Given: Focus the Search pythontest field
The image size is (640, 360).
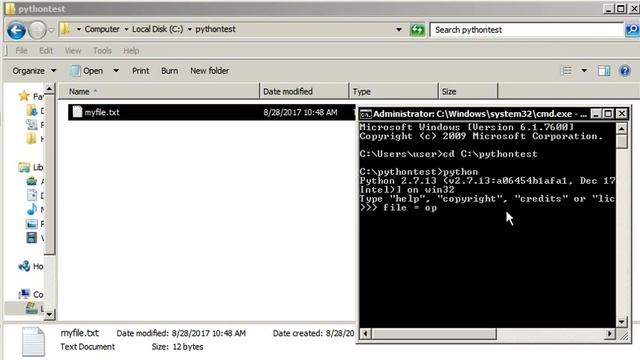Looking at the screenshot, I should click(x=527, y=30).
